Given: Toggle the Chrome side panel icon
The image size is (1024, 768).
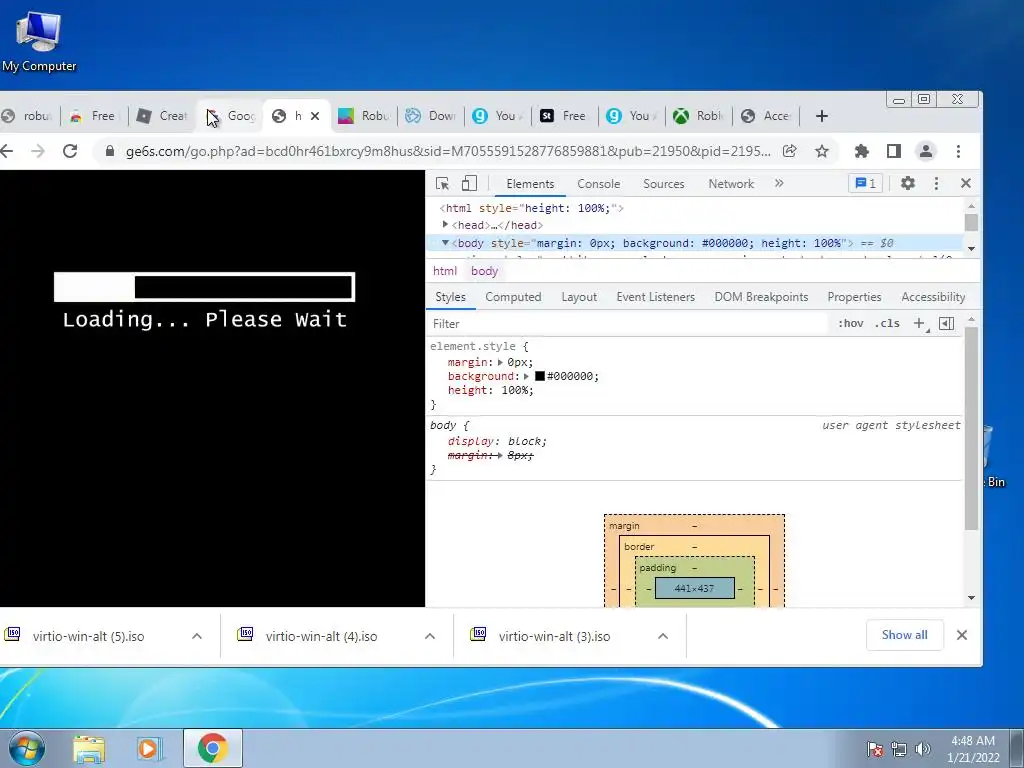Looking at the screenshot, I should 893,152.
